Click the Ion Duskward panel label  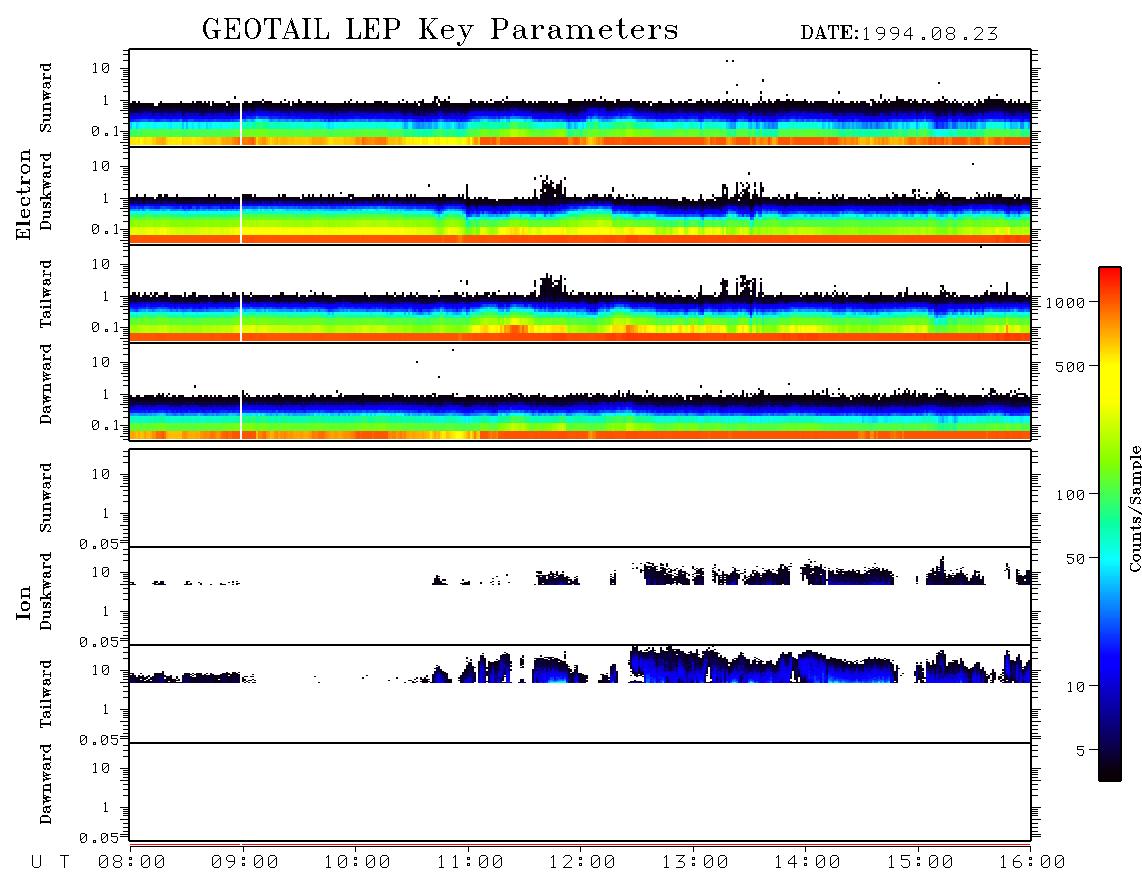point(45,591)
